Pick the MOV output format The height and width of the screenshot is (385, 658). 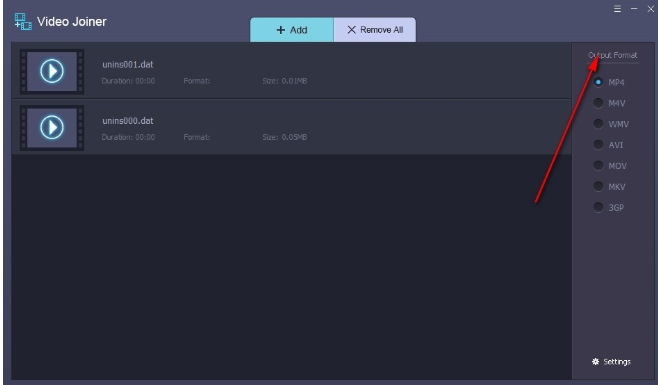[x=610, y=166]
